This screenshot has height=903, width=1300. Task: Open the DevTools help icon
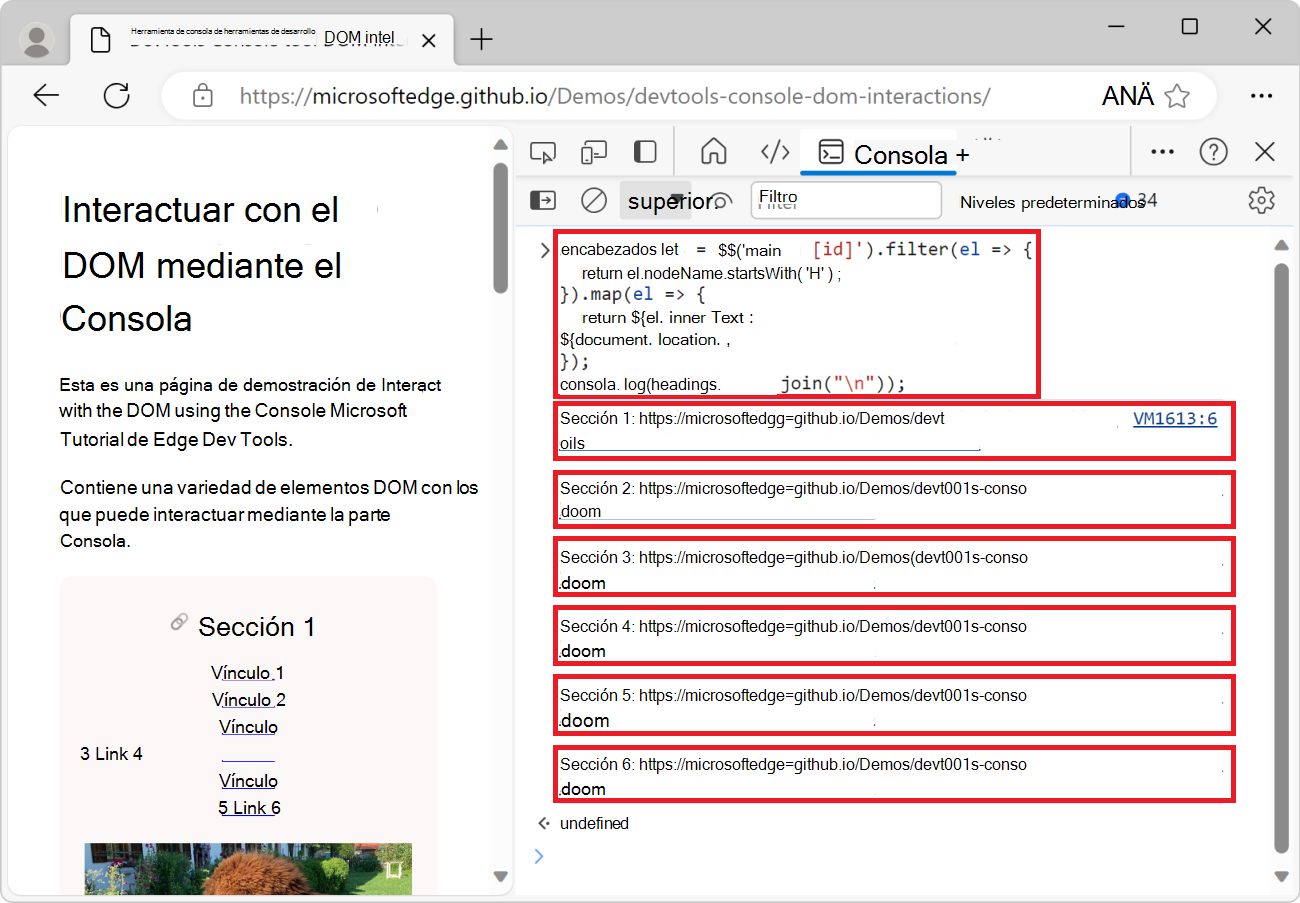(x=1213, y=151)
